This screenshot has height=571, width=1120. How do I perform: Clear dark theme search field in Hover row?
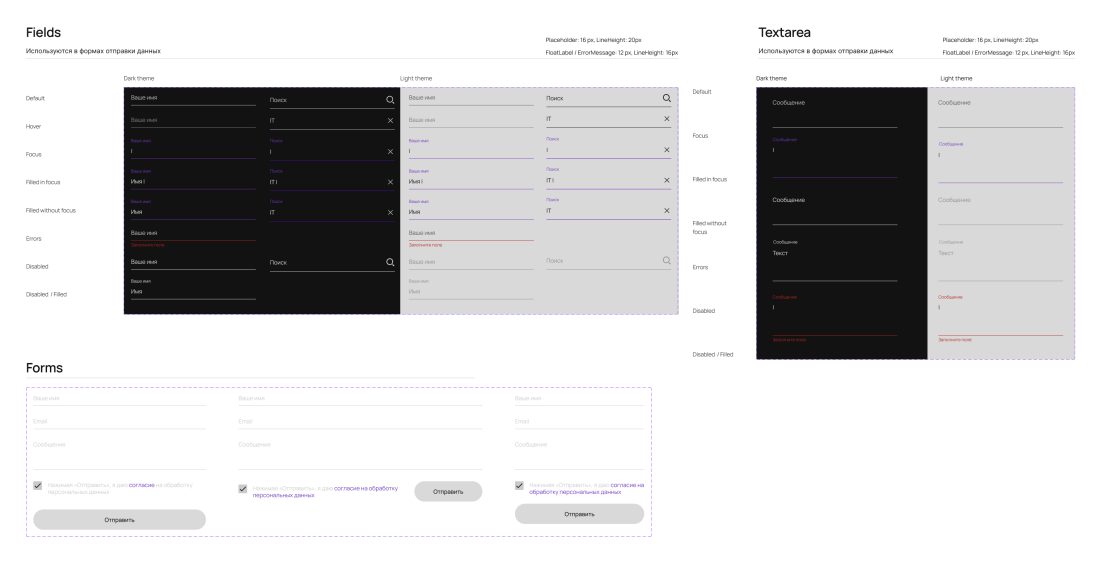pos(390,121)
